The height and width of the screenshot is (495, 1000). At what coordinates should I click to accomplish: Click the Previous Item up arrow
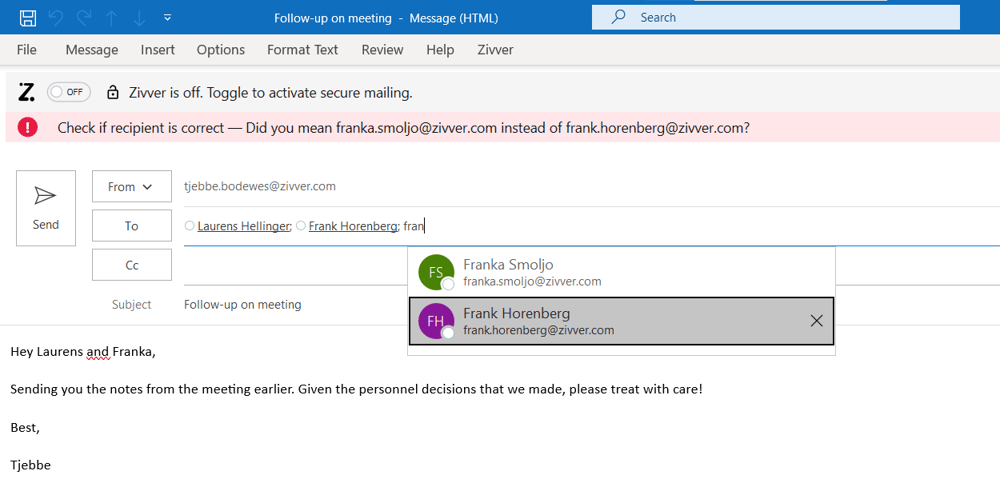pyautogui.click(x=112, y=18)
